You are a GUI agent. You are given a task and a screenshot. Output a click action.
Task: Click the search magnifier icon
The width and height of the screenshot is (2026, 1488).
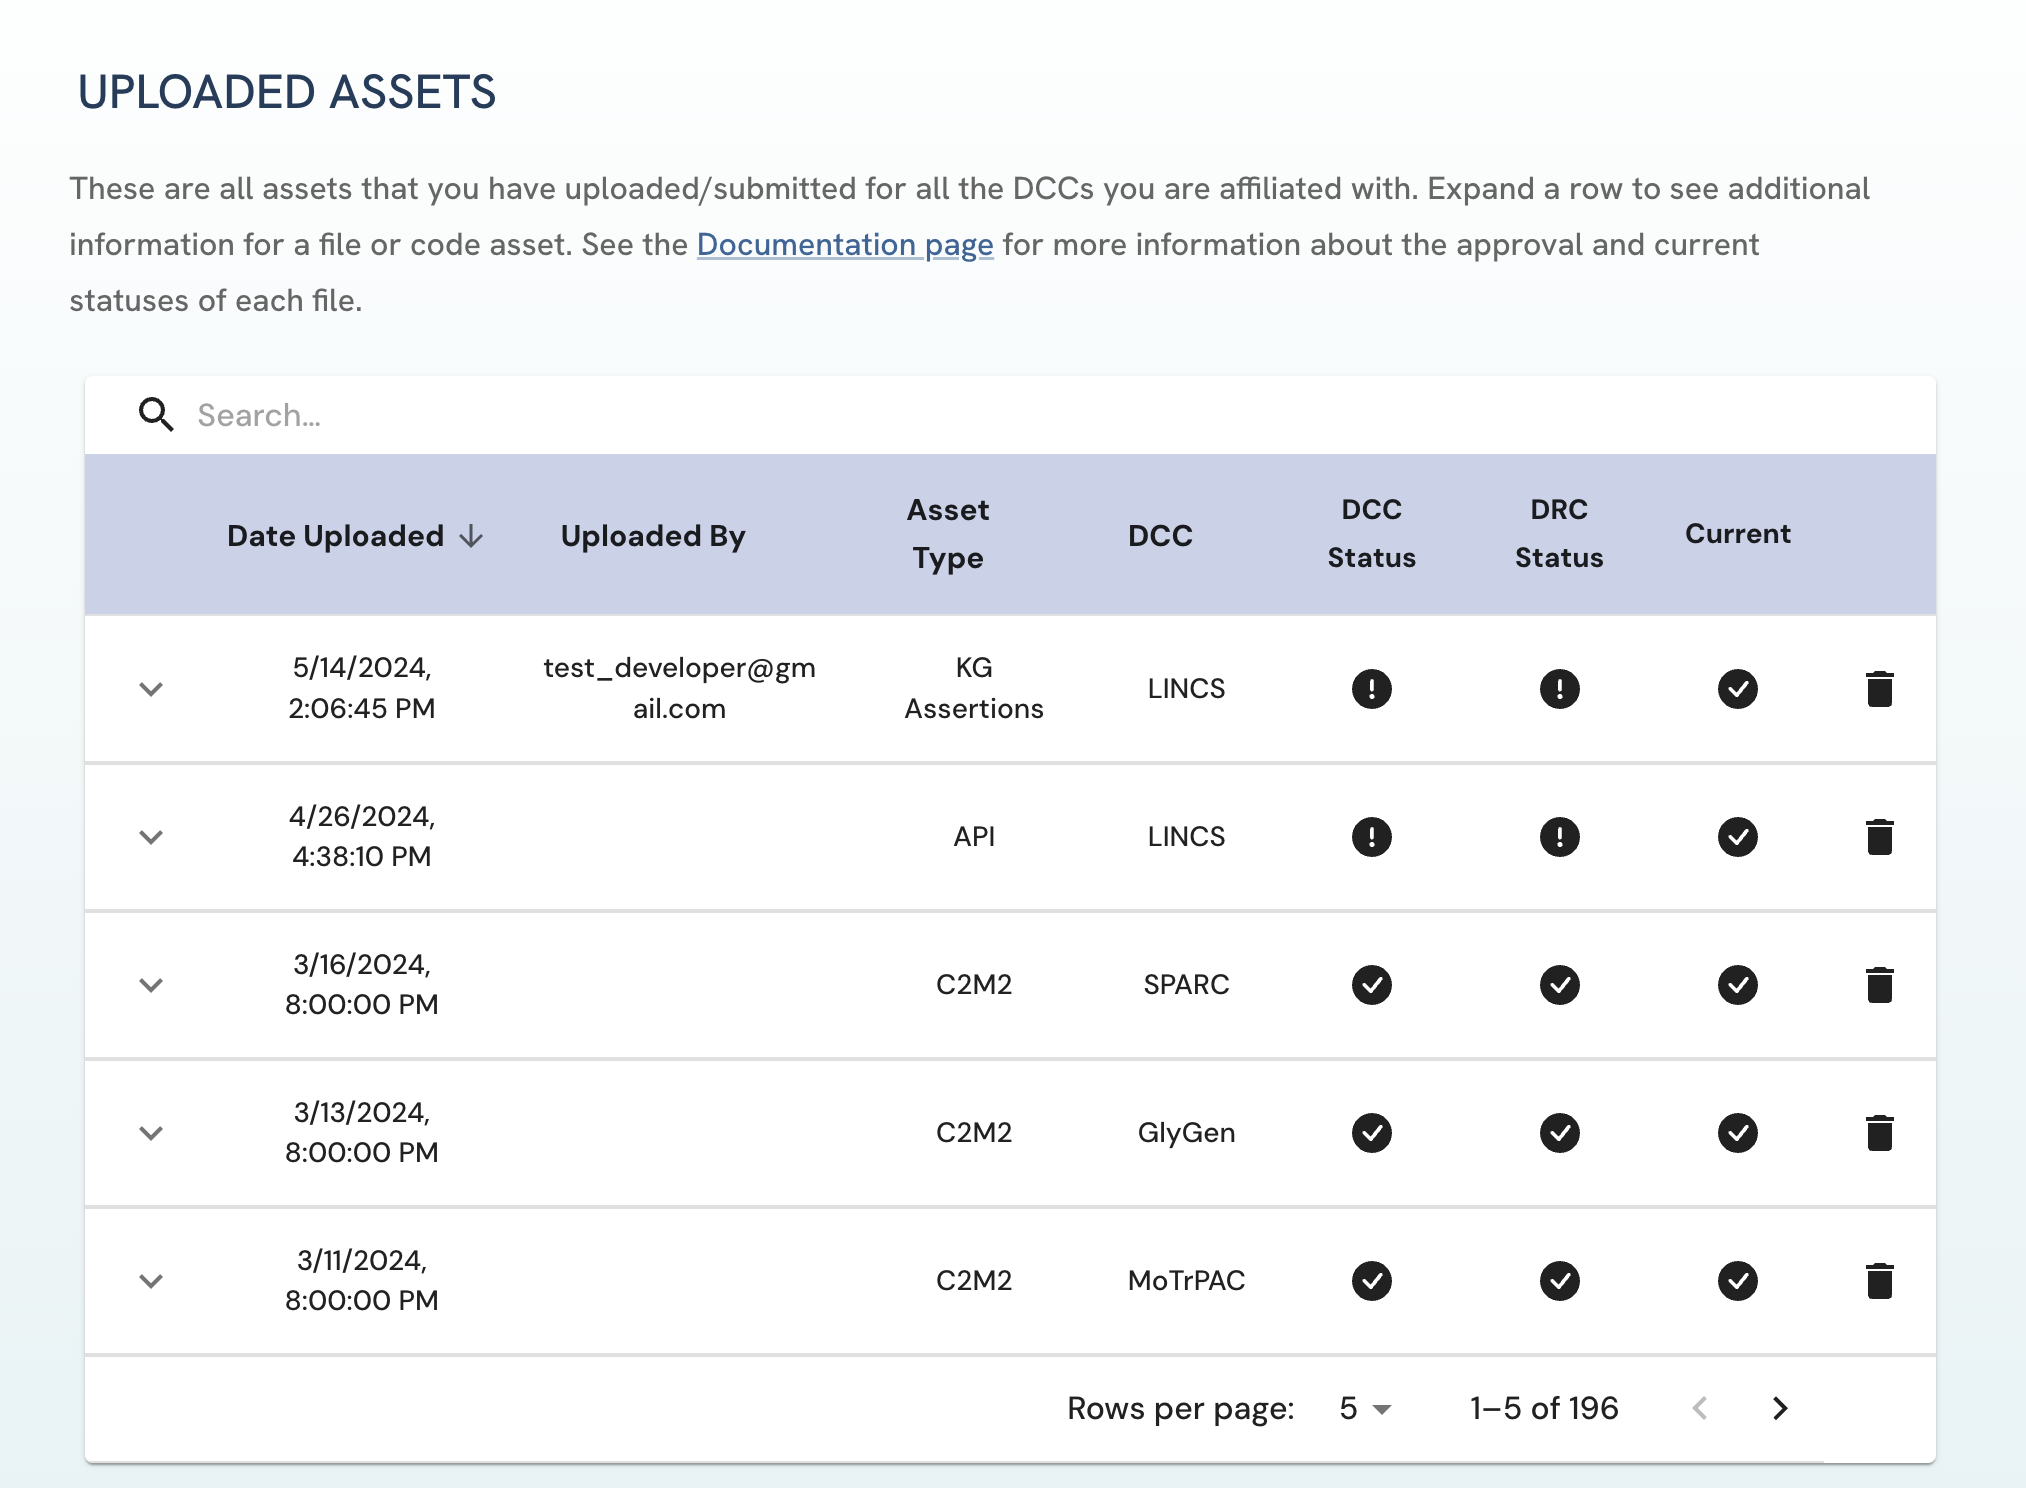coord(156,415)
